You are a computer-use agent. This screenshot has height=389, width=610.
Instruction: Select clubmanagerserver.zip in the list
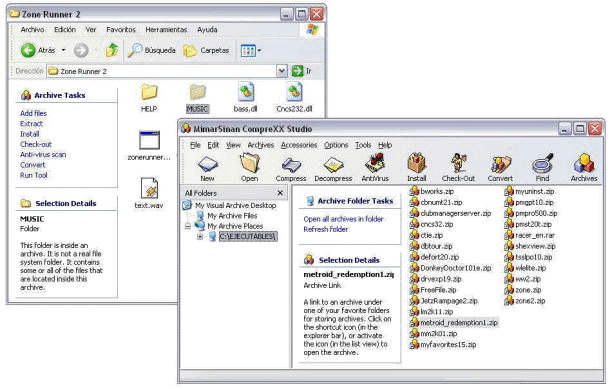pos(451,213)
